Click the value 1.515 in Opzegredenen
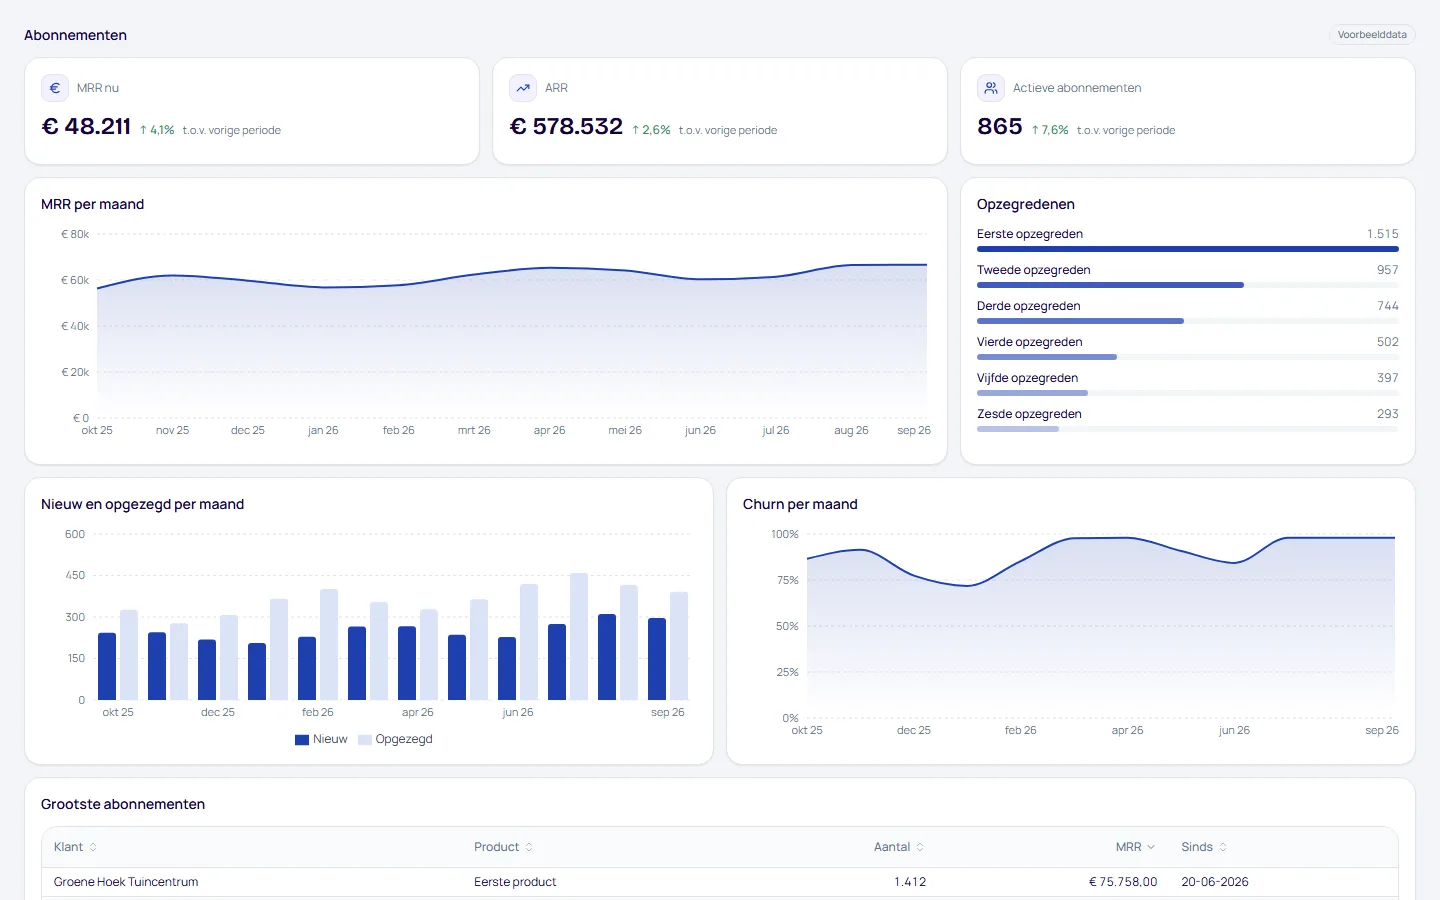Screen dimensions: 1440x900 (x=1383, y=234)
